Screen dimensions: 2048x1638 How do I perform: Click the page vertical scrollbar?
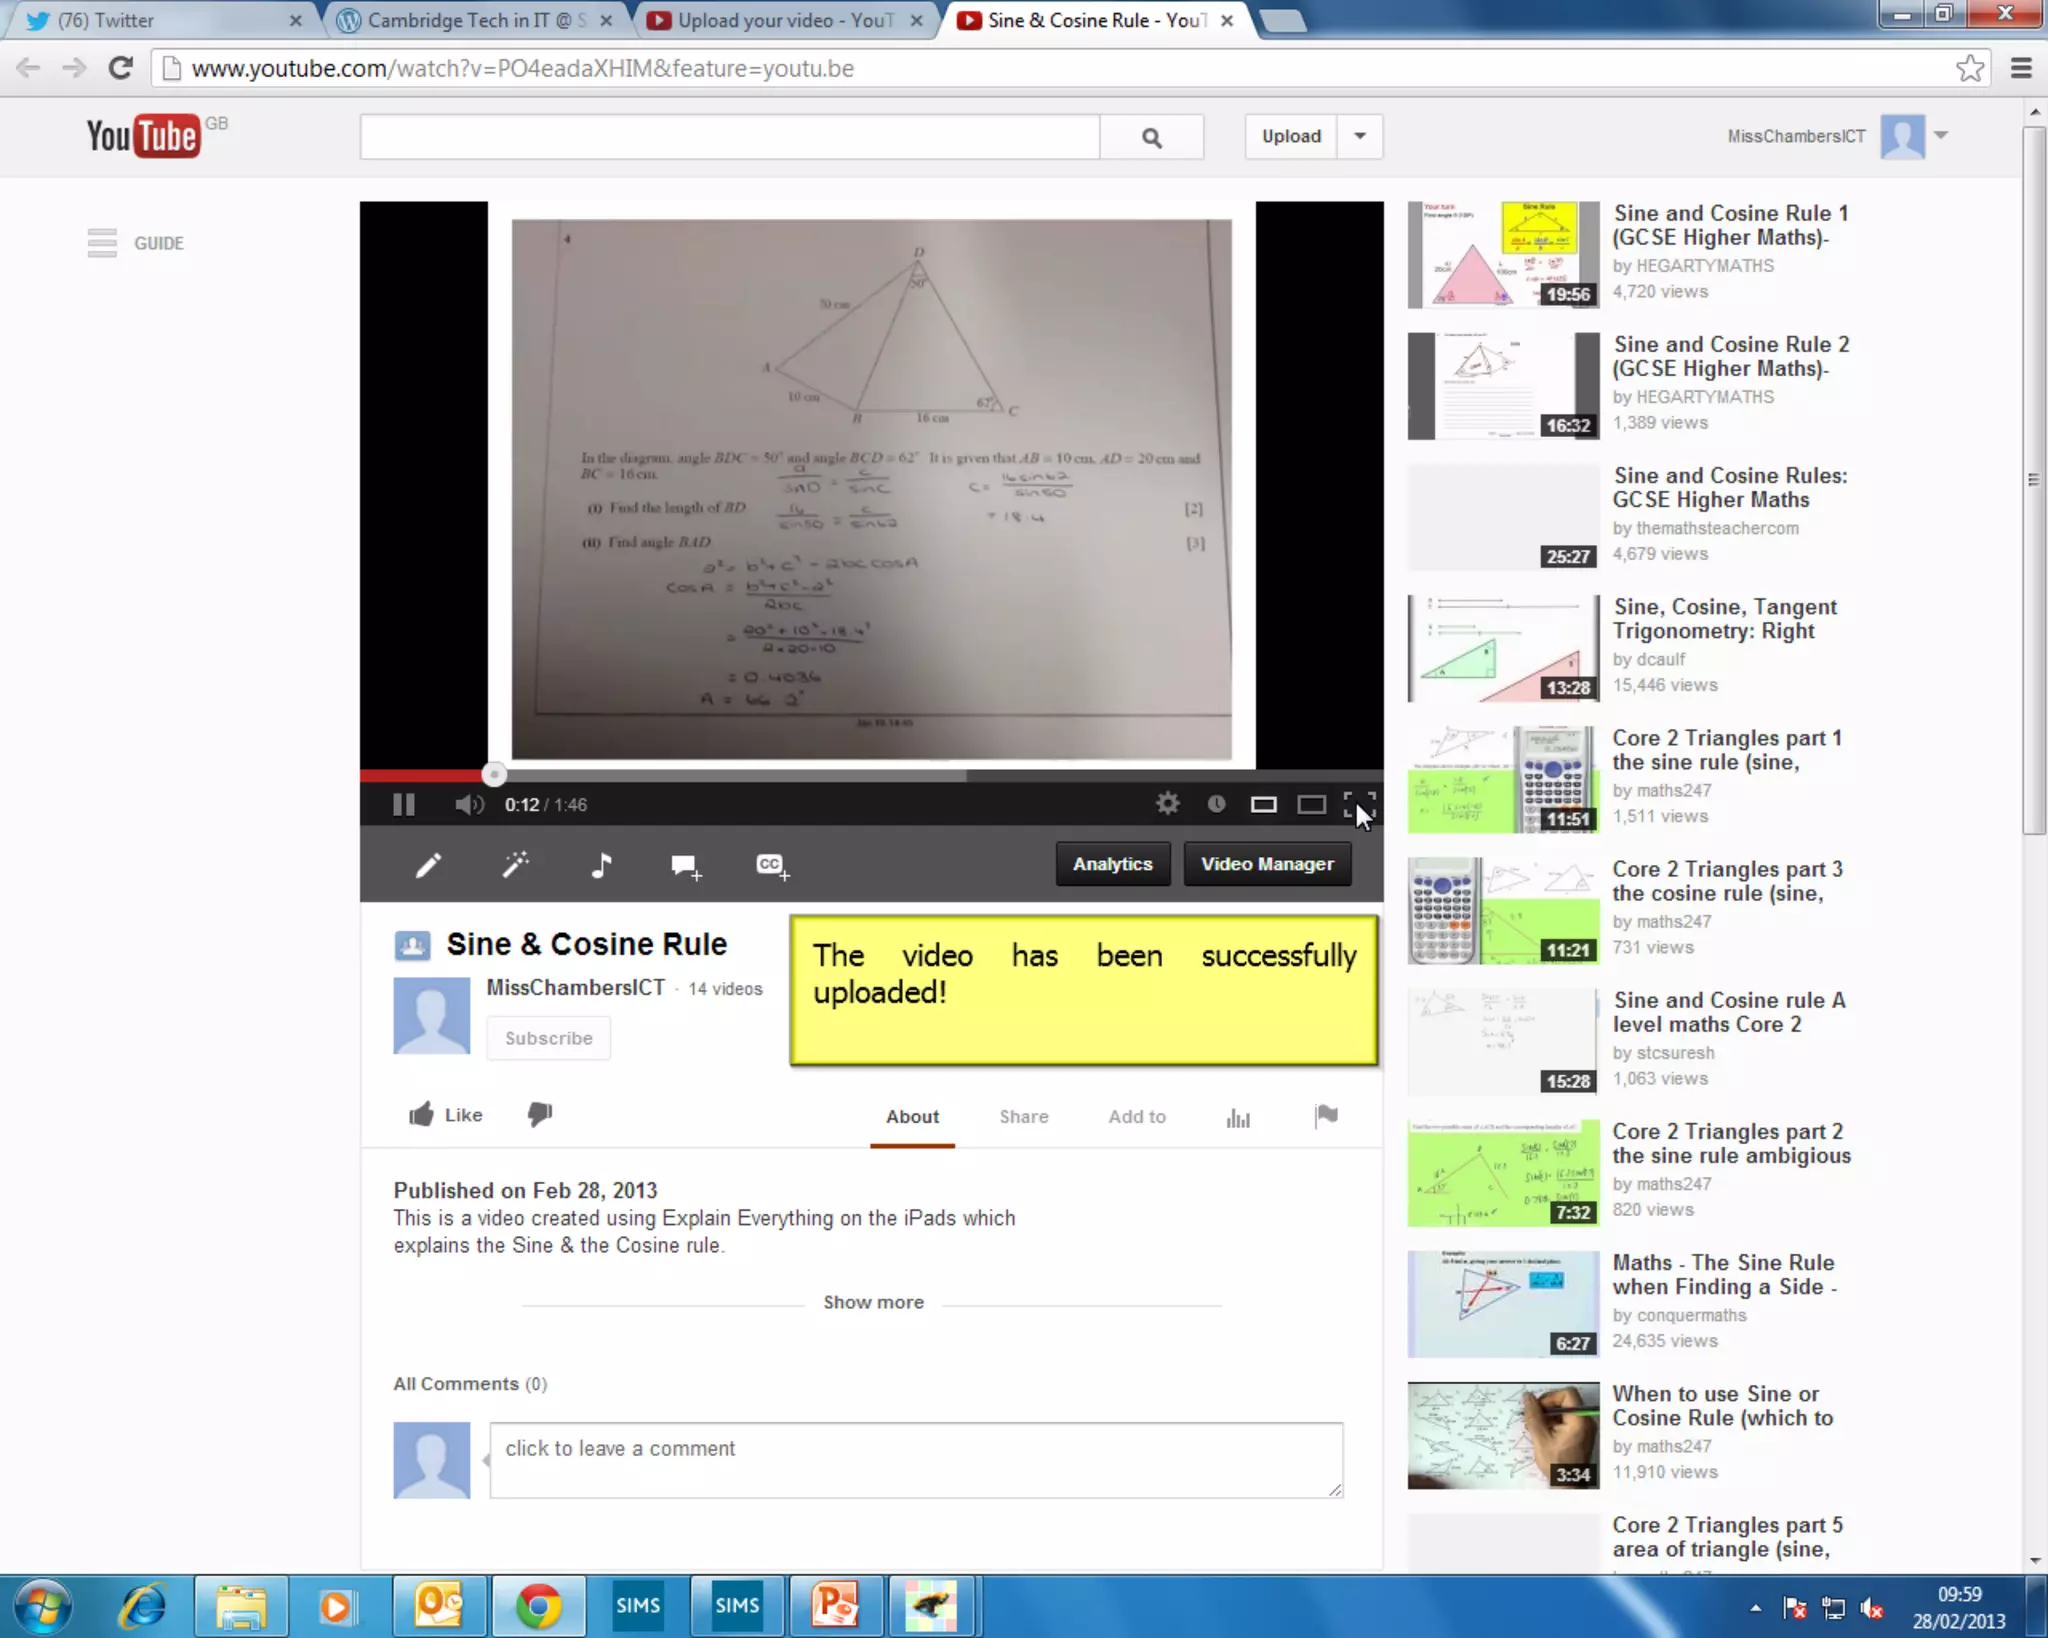point(2034,480)
